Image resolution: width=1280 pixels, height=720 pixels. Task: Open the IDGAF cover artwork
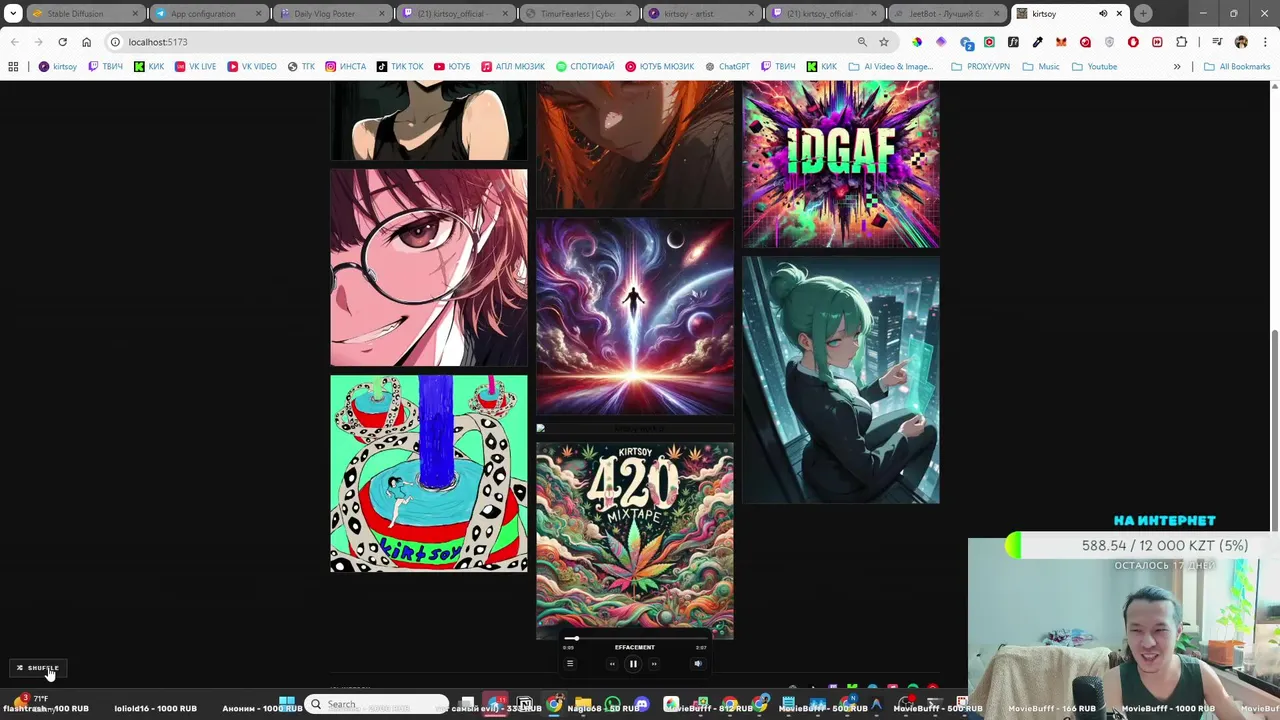tap(841, 164)
